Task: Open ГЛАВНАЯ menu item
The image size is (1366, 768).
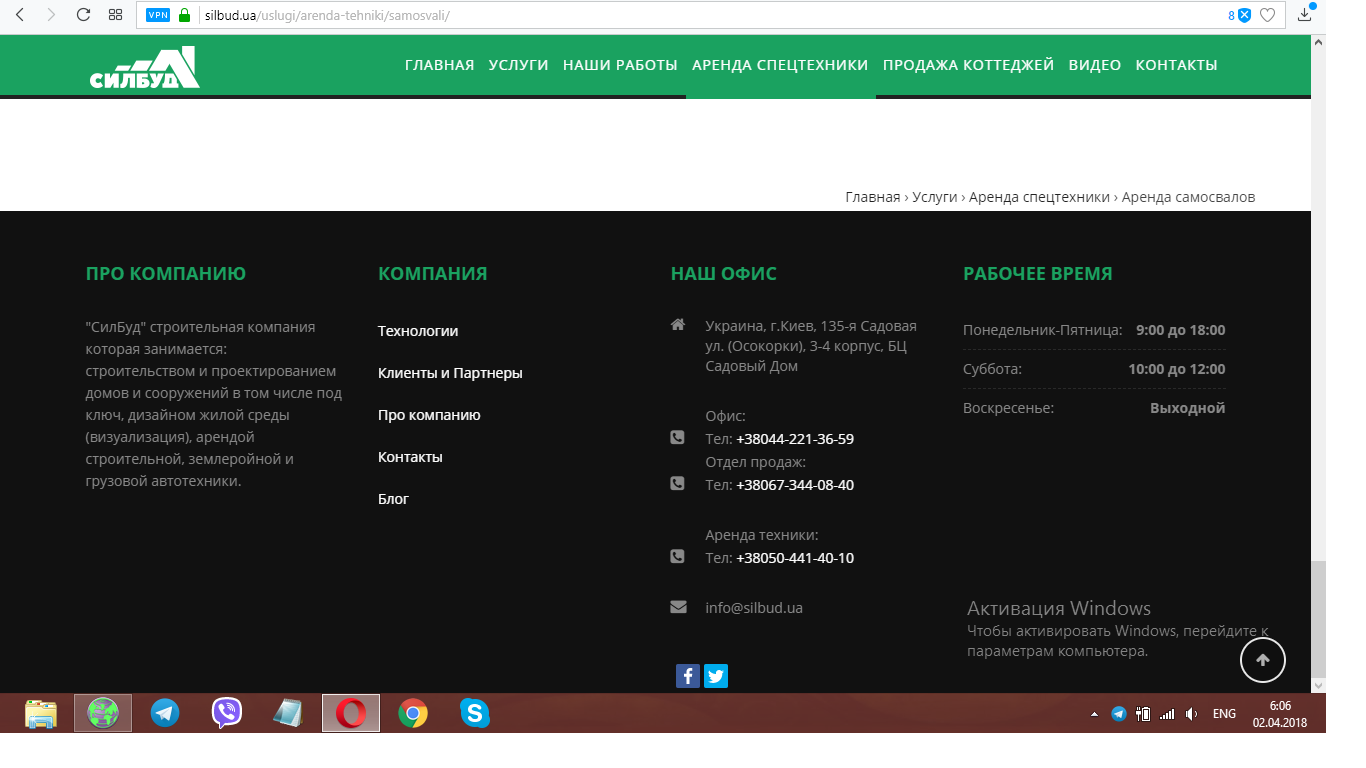Action: pos(439,65)
